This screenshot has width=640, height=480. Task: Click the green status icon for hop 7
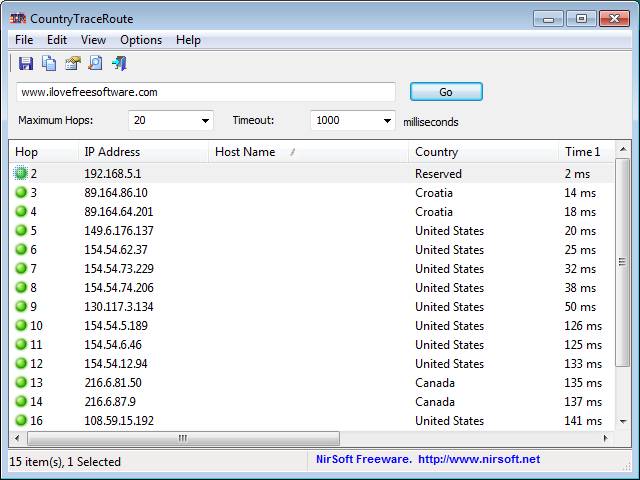(x=21, y=268)
